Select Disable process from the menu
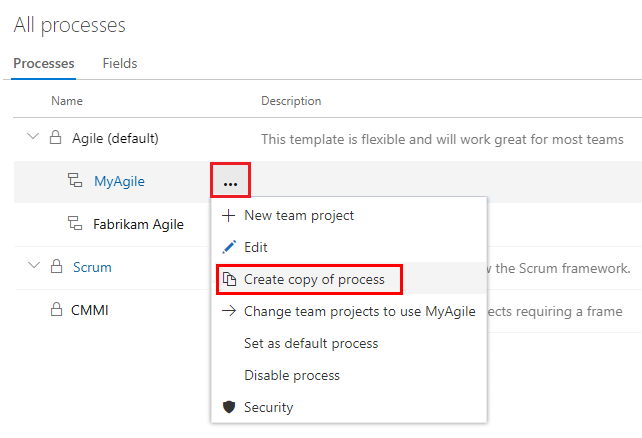The width and height of the screenshot is (642, 438). 292,375
